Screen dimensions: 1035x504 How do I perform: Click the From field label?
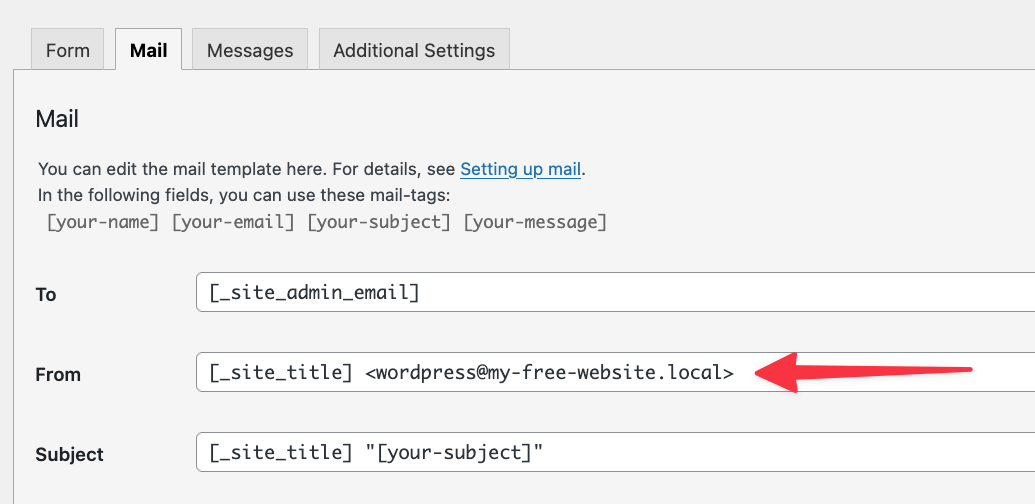(x=58, y=375)
